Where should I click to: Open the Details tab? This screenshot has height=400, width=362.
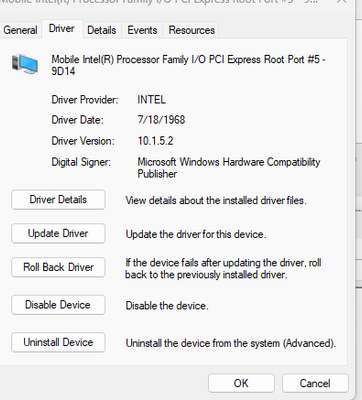(102, 30)
